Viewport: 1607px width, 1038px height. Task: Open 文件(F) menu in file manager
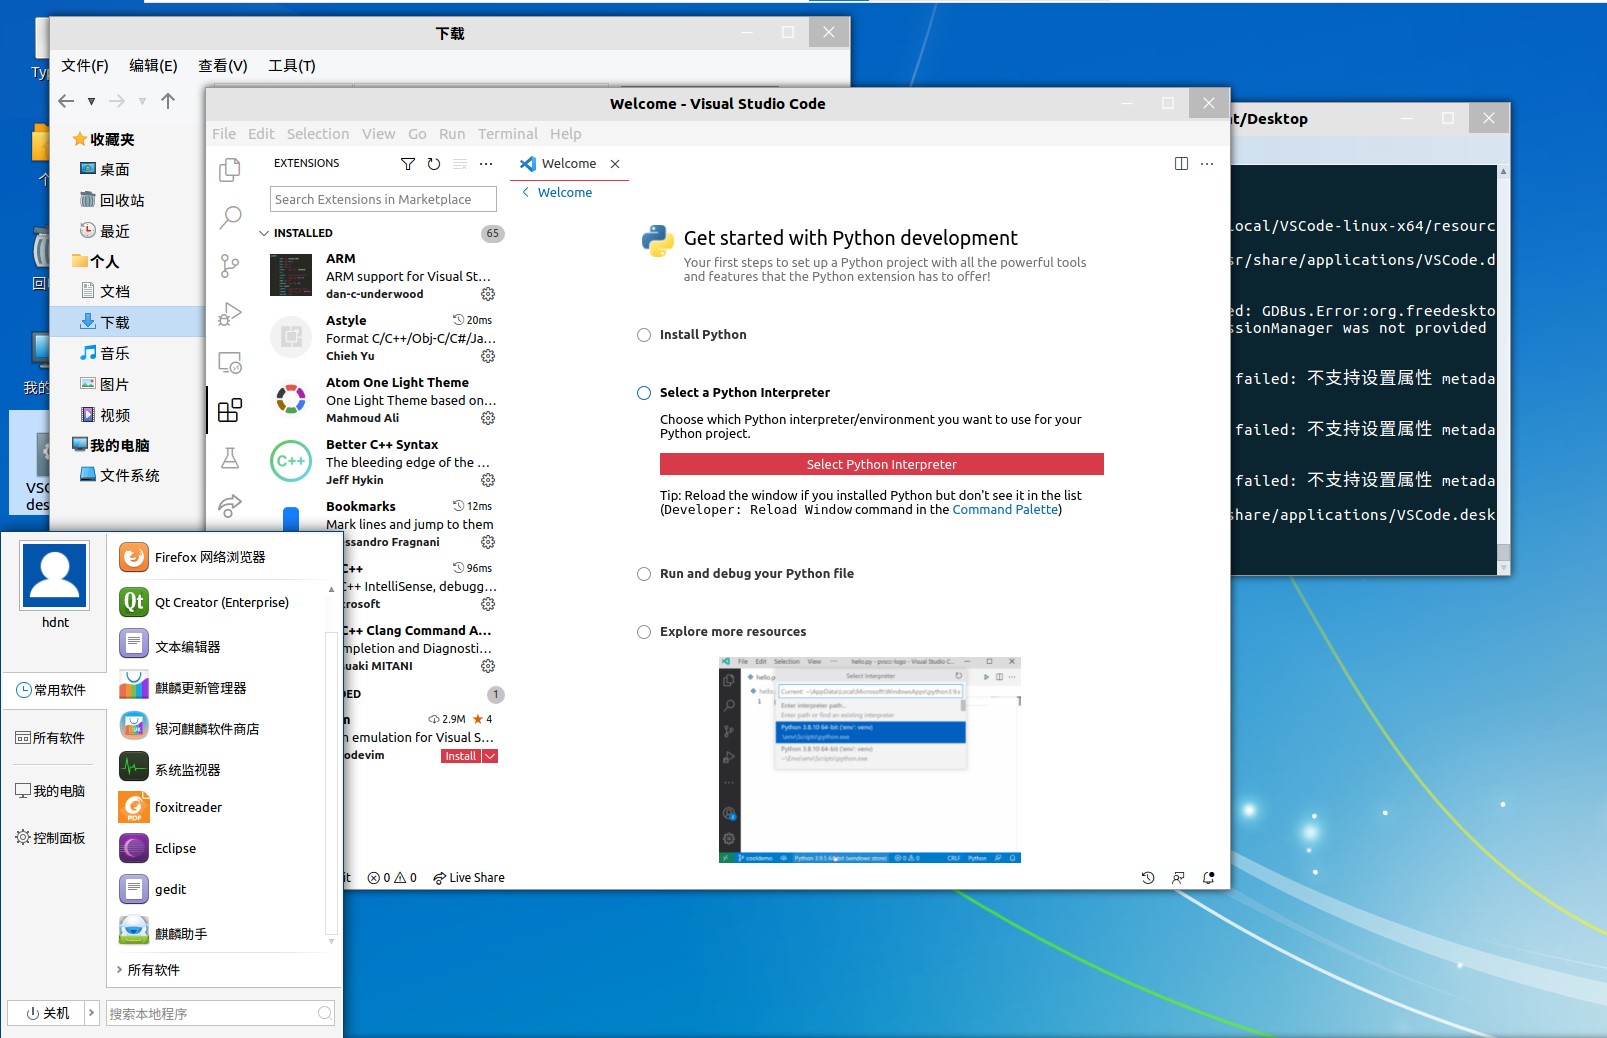tap(85, 66)
